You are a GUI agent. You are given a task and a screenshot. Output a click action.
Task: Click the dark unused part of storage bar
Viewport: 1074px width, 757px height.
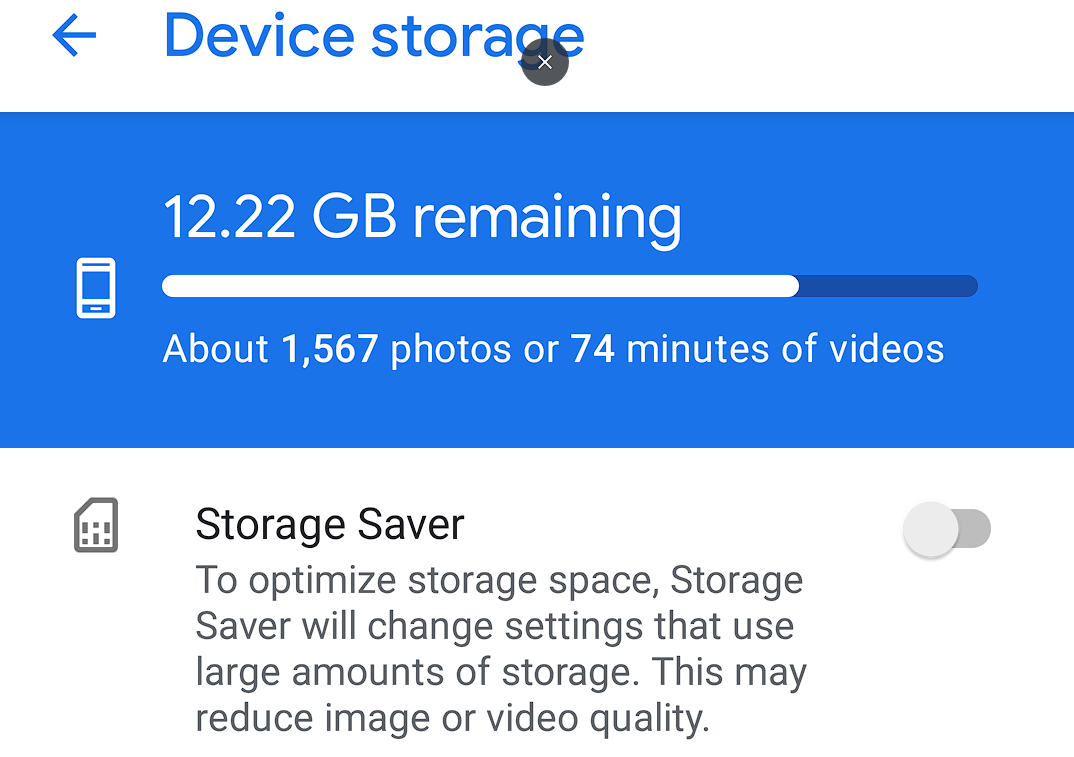(x=888, y=287)
